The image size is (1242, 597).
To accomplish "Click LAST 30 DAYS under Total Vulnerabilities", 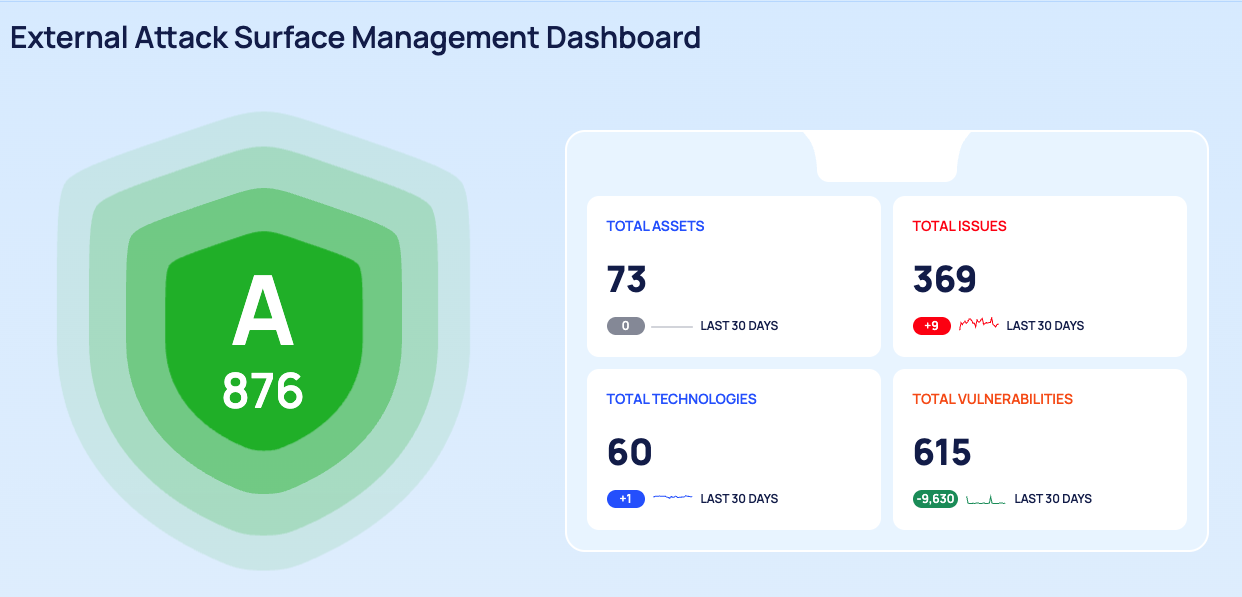I will click(x=1053, y=499).
